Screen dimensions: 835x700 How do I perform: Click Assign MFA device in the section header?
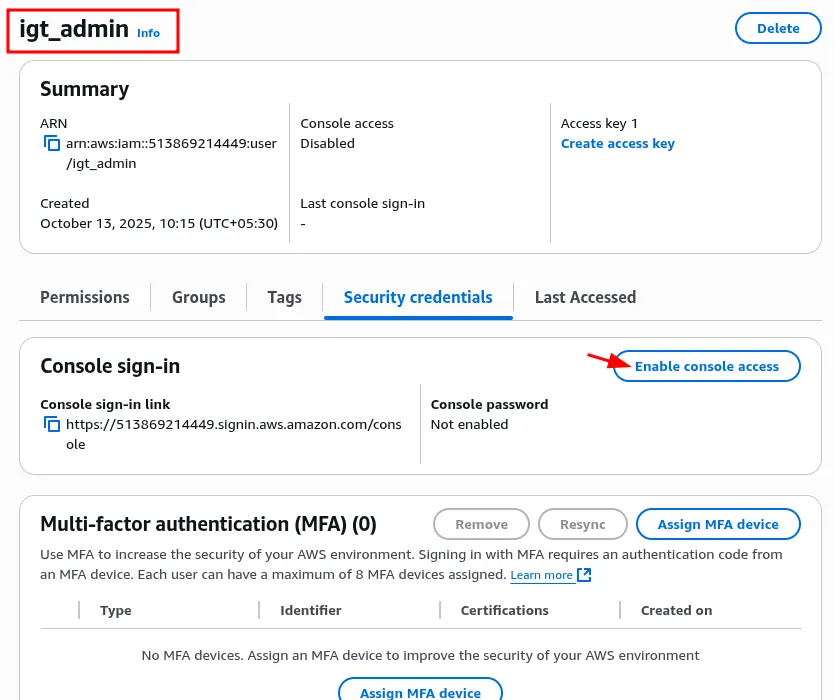(x=718, y=524)
